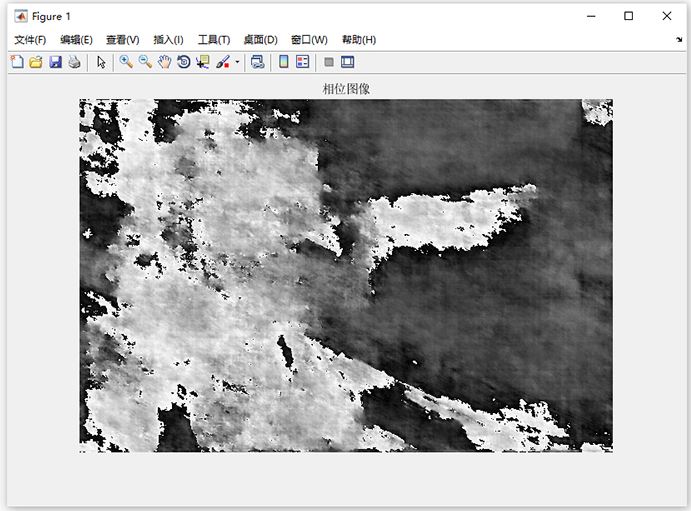Open the 帮助(H) menu
Image resolution: width=691 pixels, height=511 pixels.
(359, 40)
